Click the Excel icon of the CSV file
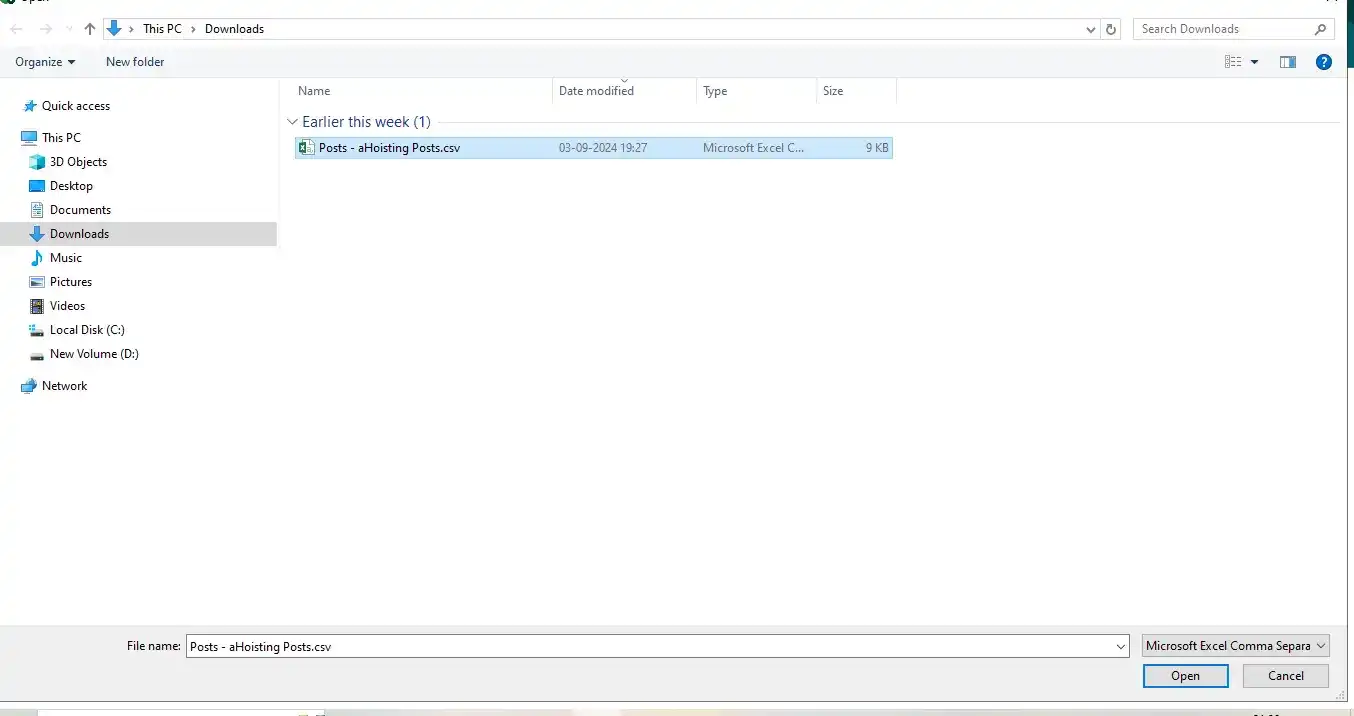This screenshot has height=716, width=1354. [x=307, y=148]
